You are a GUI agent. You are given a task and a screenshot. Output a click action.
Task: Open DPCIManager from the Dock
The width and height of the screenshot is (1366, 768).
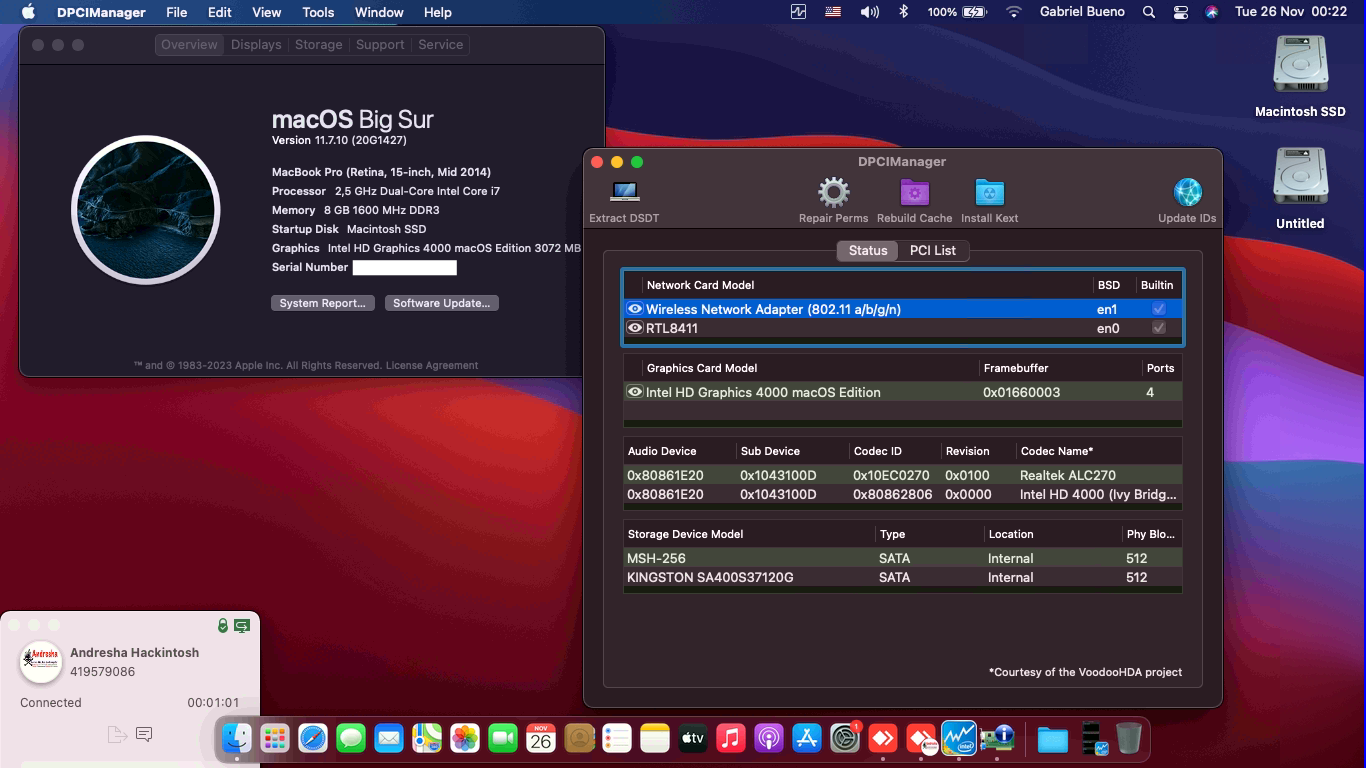[x=997, y=738]
